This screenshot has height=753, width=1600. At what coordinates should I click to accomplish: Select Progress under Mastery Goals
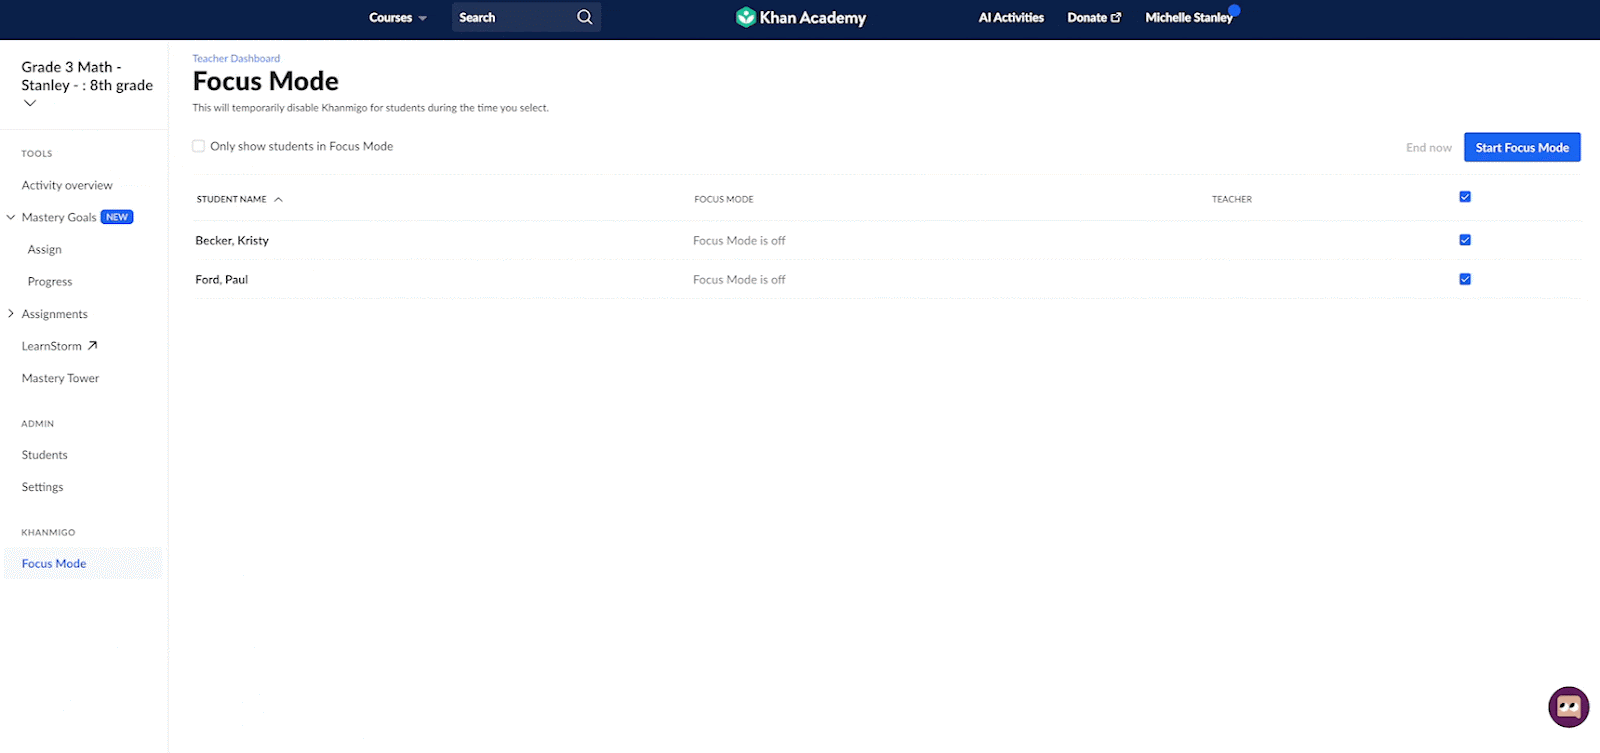click(x=50, y=282)
